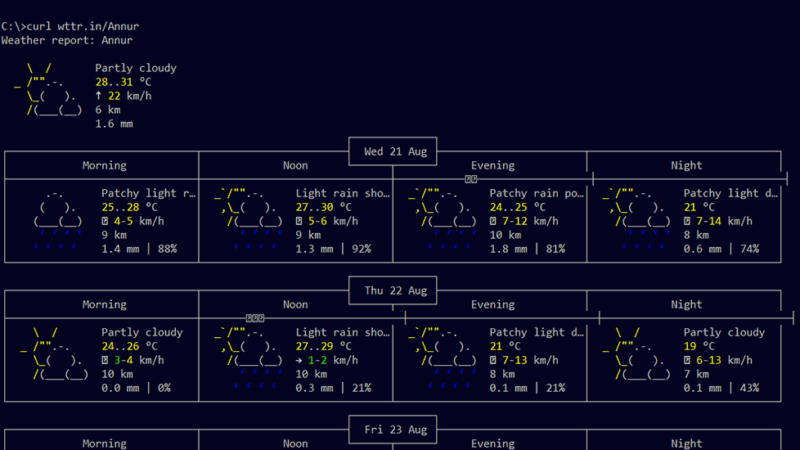This screenshot has width=800, height=450.
Task: Select Wednesday's 'Morning' column header
Action: point(105,165)
